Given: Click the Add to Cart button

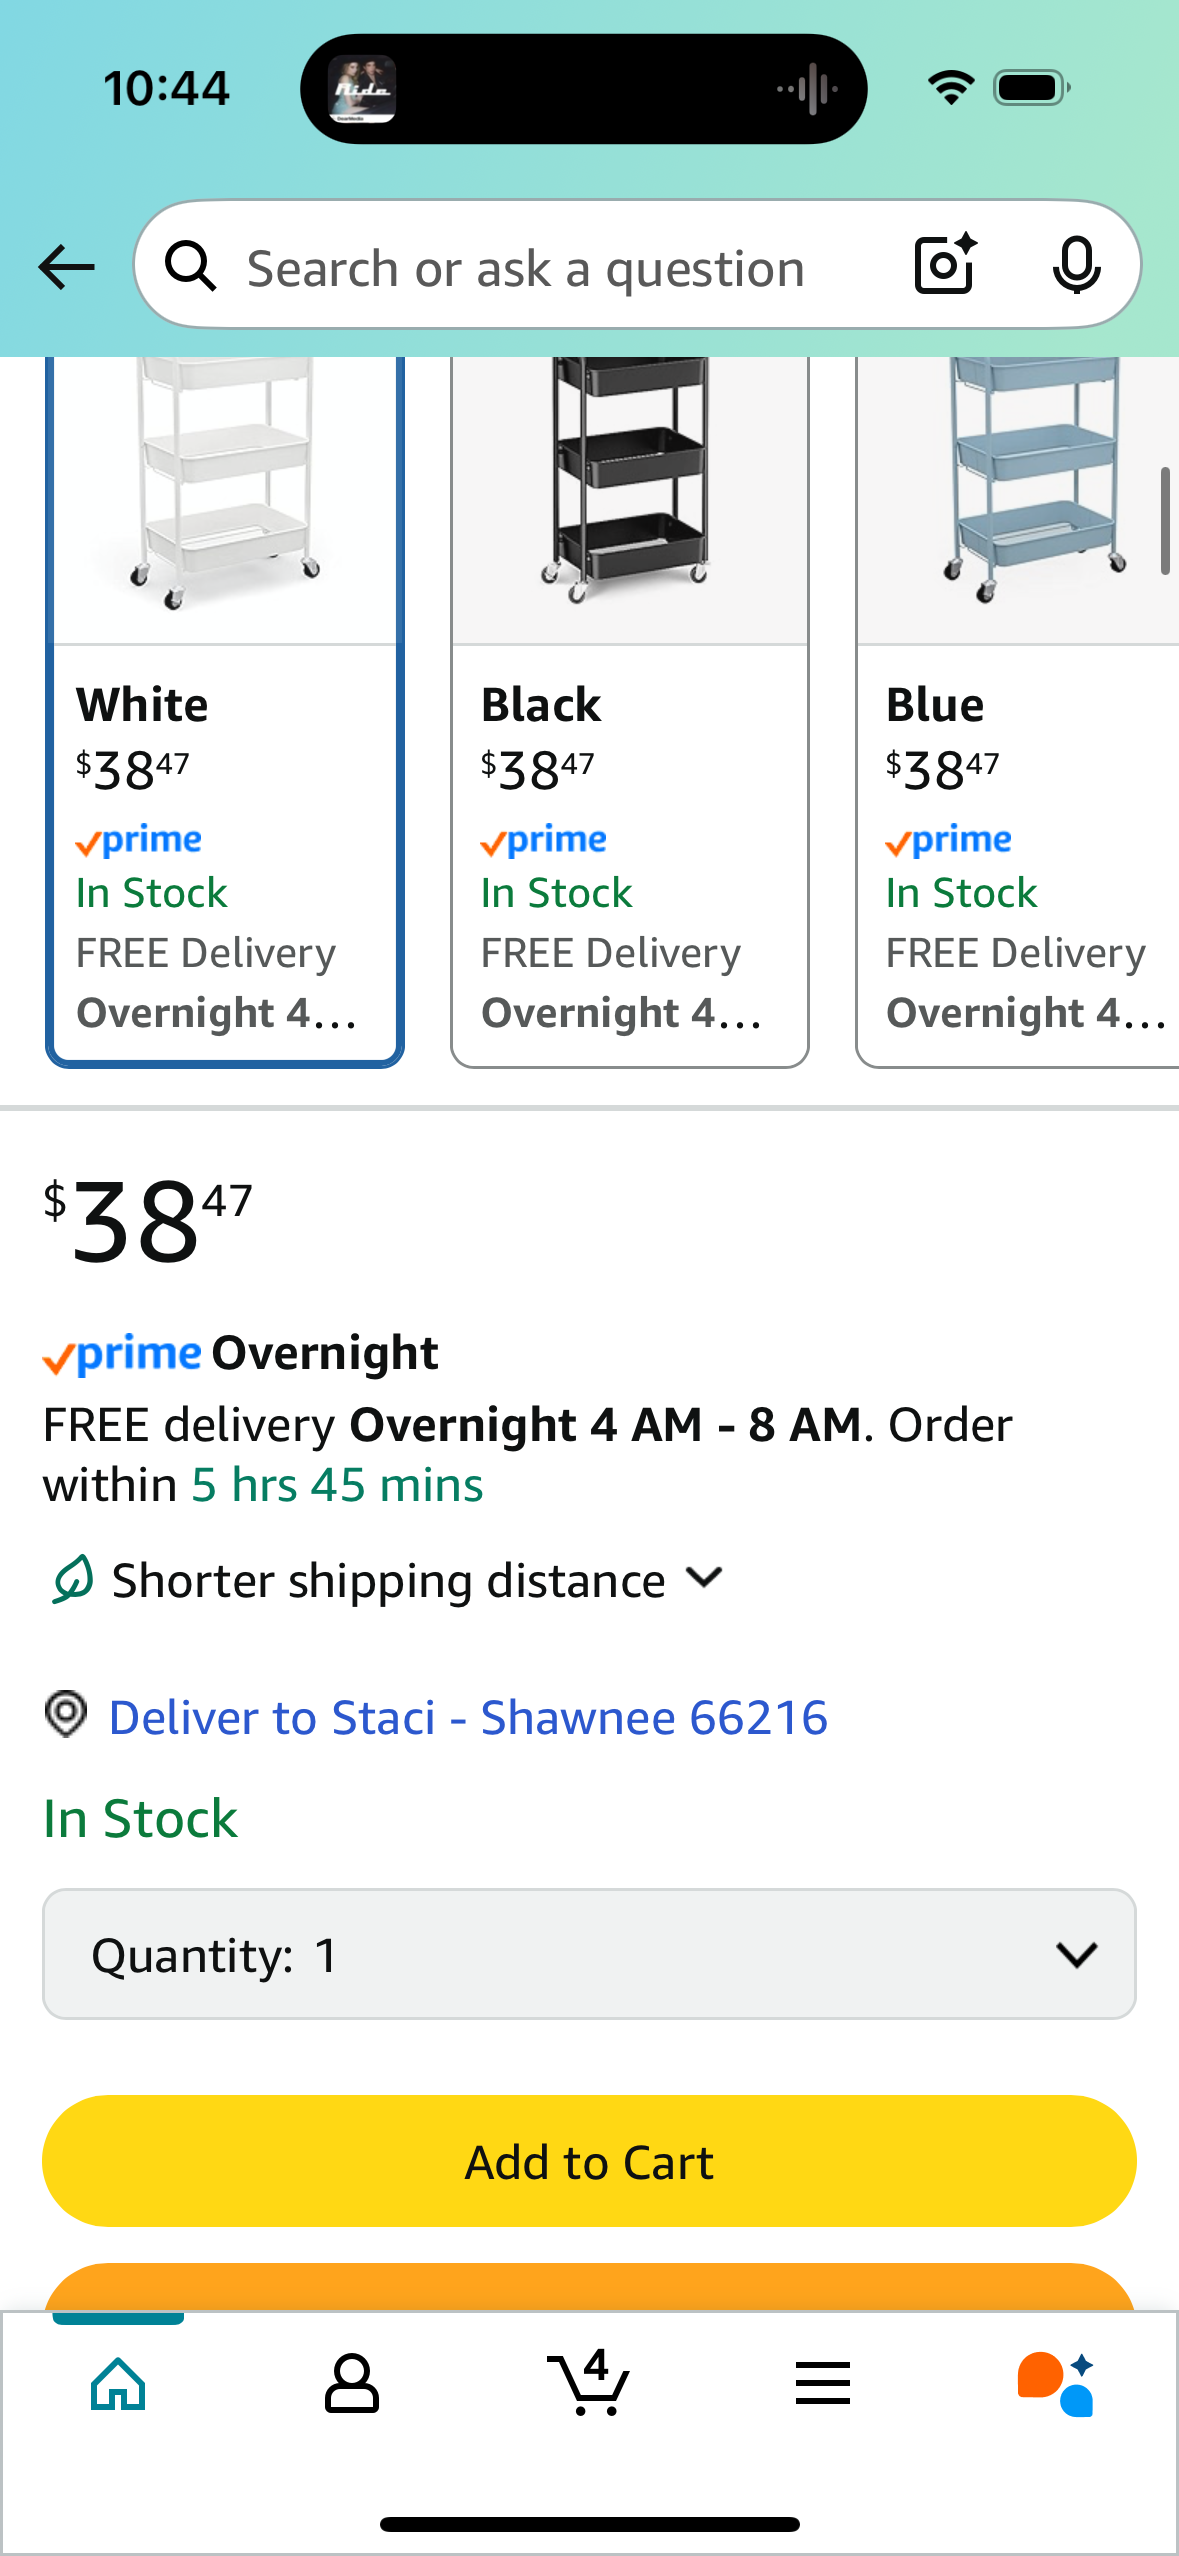Looking at the screenshot, I should pos(589,2161).
